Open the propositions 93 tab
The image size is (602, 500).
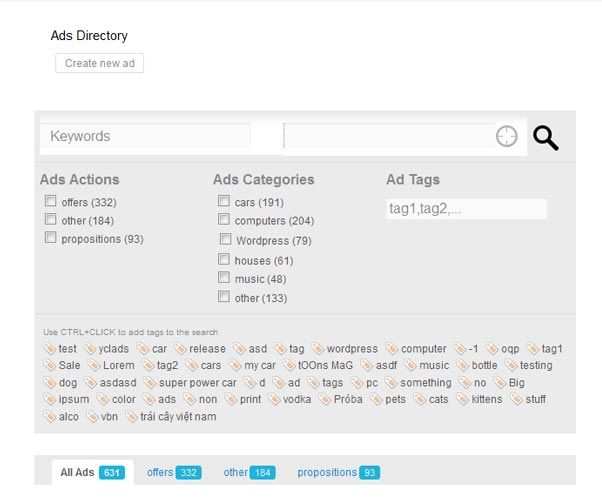click(x=339, y=472)
